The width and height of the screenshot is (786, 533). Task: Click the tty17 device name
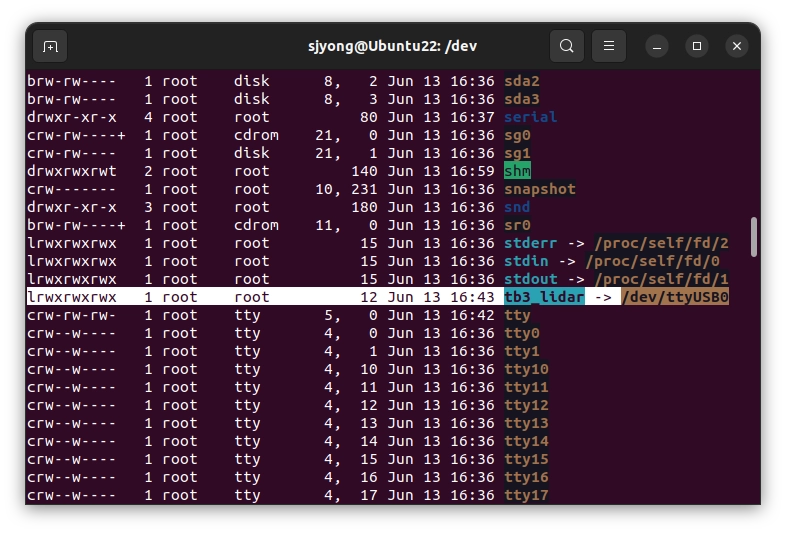pos(526,495)
